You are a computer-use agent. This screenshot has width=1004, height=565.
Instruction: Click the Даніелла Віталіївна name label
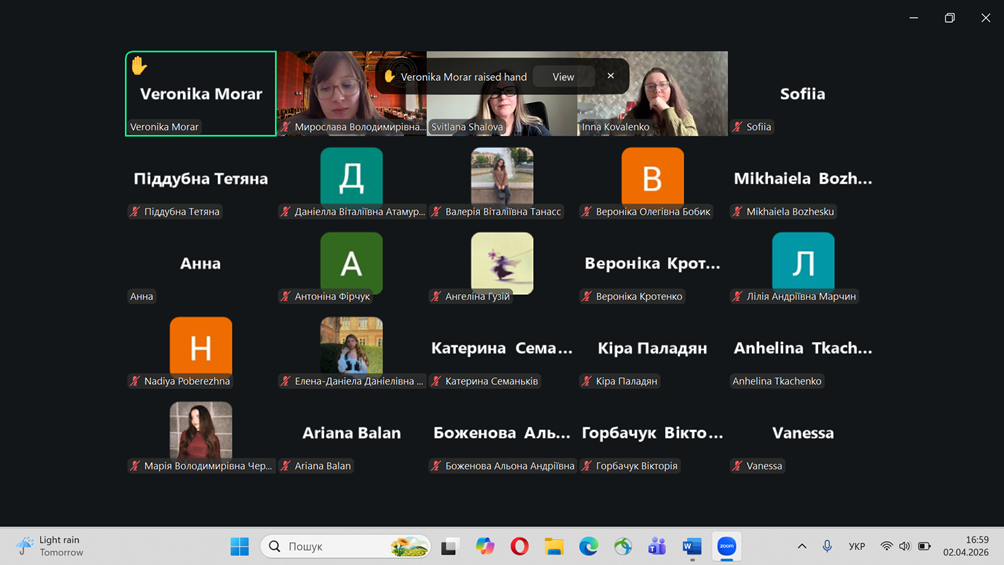(360, 211)
